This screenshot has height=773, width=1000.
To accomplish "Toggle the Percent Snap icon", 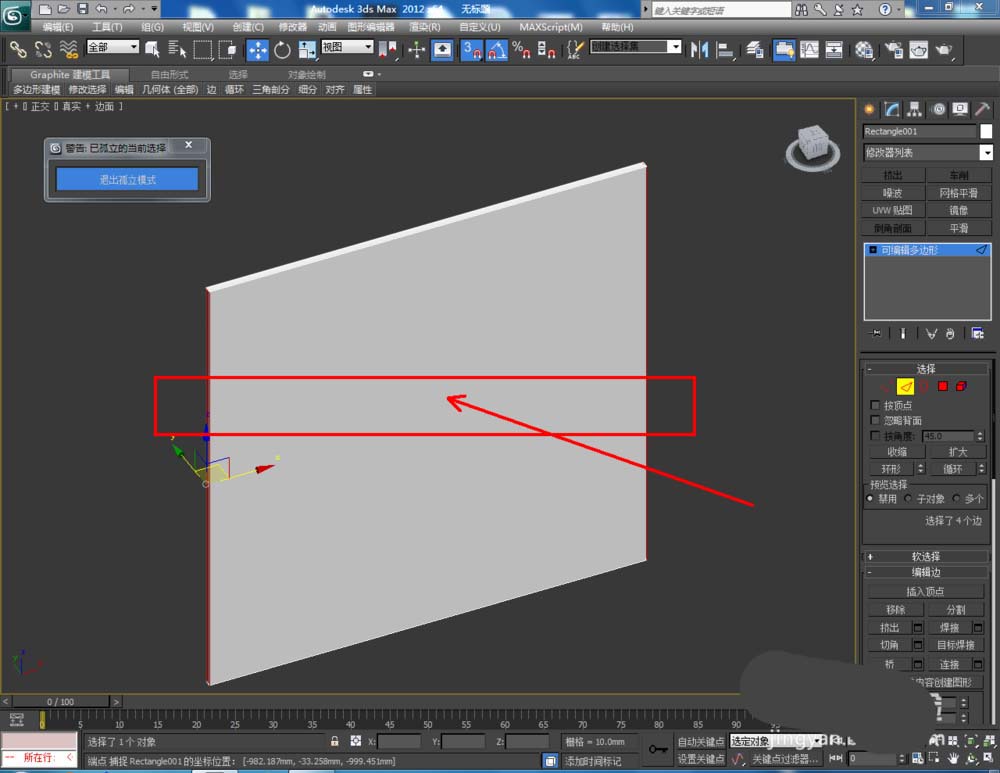I will tap(521, 50).
